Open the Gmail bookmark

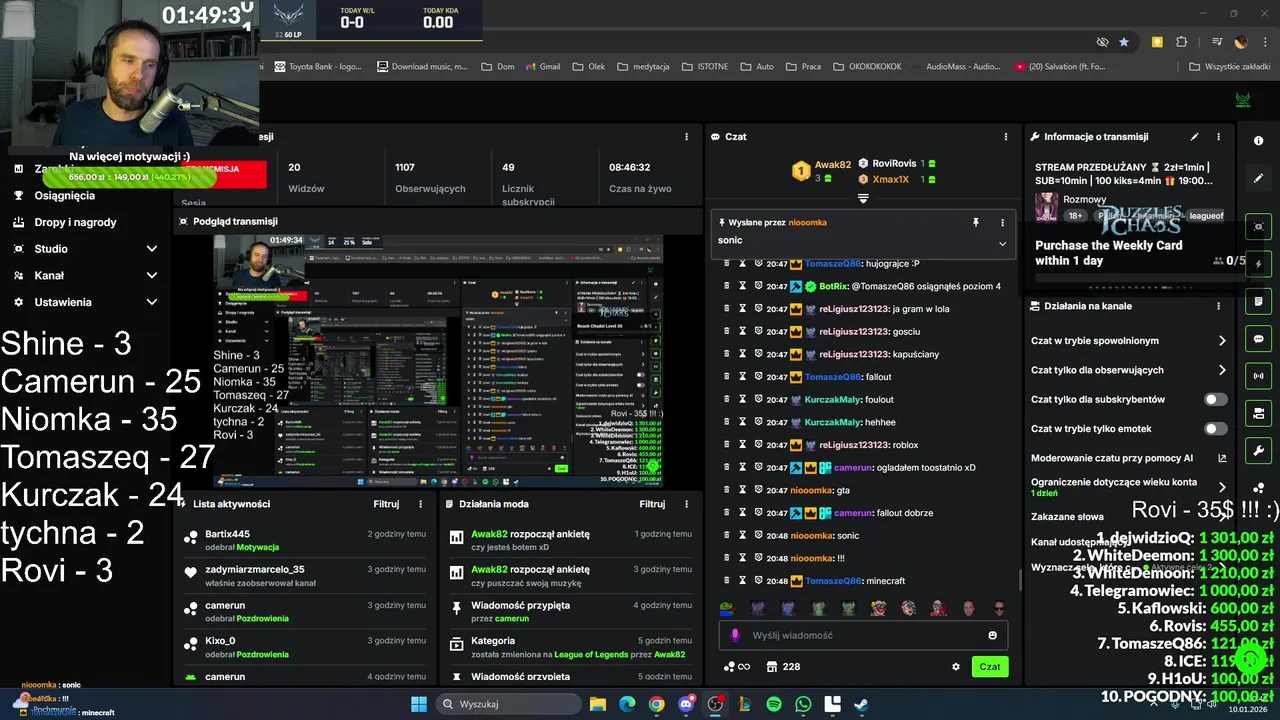coord(541,67)
